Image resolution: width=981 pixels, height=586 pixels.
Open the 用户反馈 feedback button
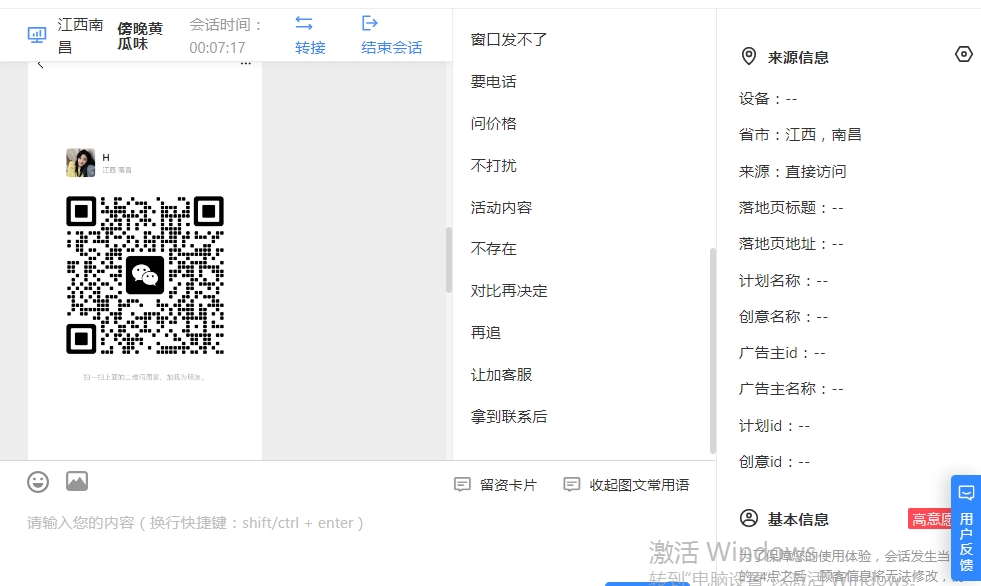point(966,528)
